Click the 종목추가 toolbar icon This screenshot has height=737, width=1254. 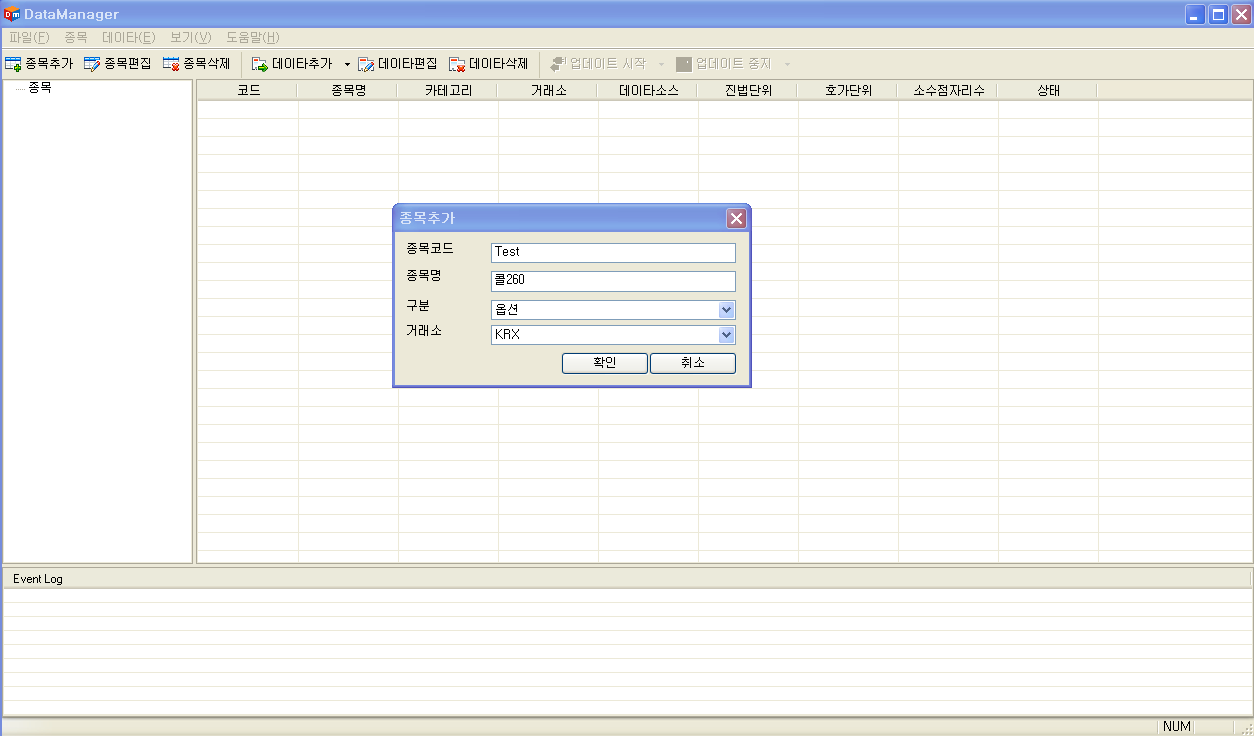[13, 64]
